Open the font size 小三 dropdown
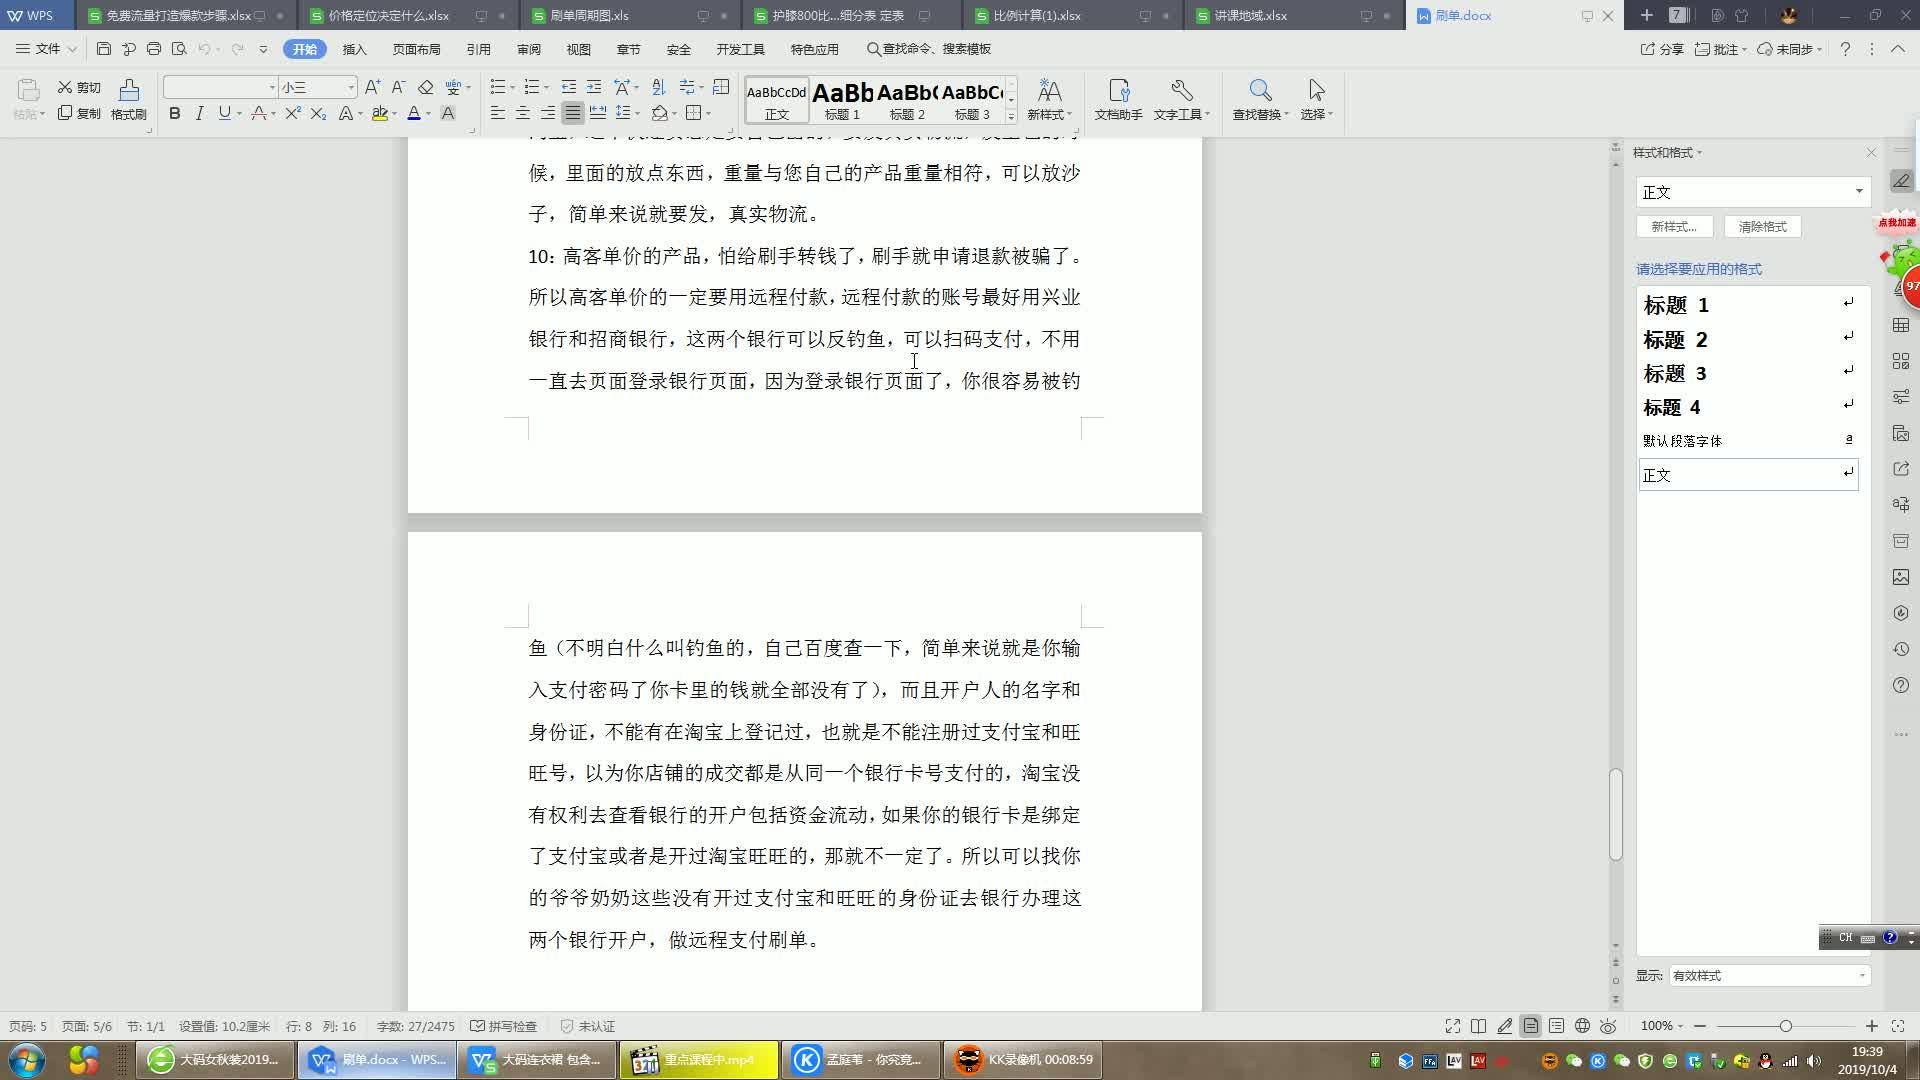Viewport: 1920px width, 1080px height. (x=351, y=87)
